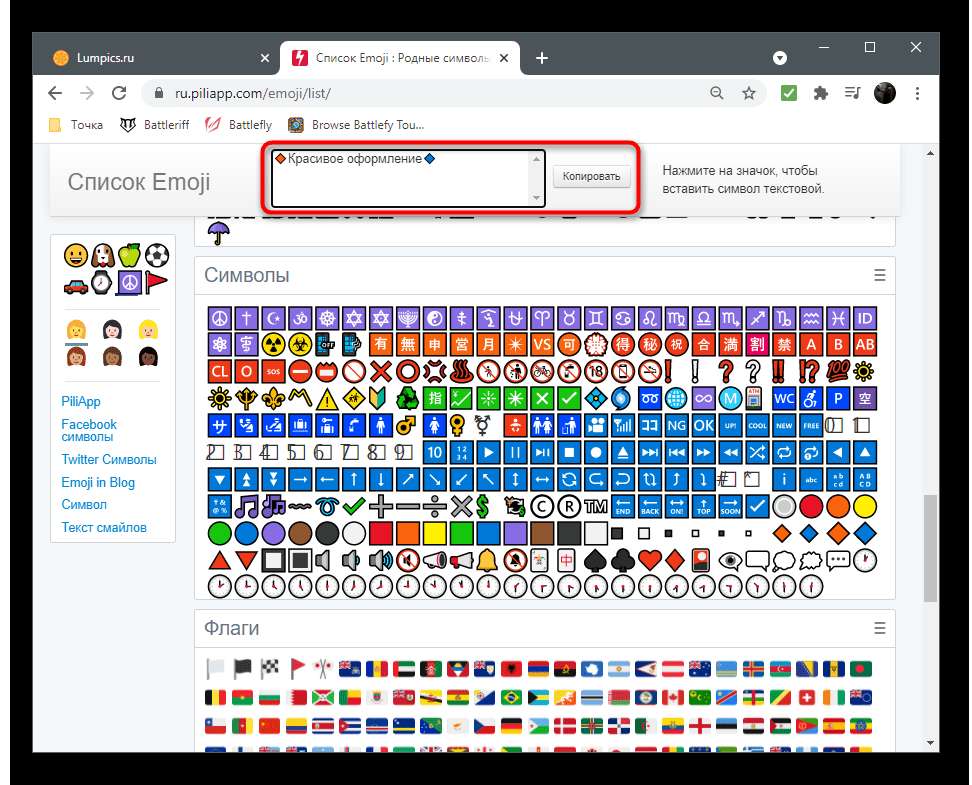This screenshot has width=972, height=785.
Task: Expand the Символы section menu
Action: [x=879, y=275]
